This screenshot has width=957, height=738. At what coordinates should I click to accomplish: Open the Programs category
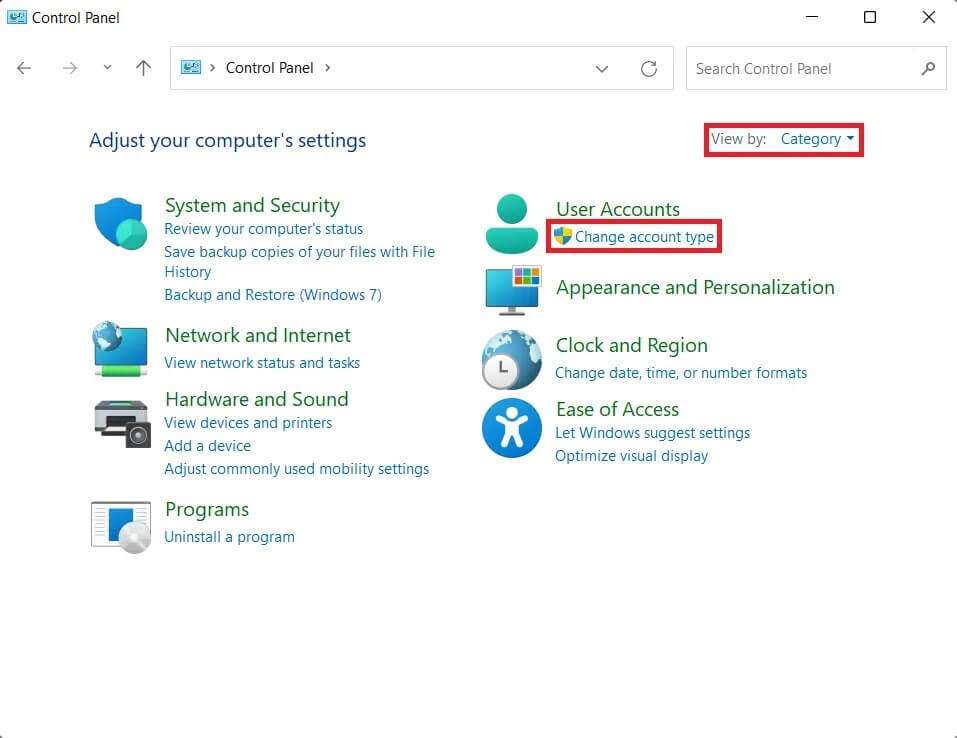point(207,510)
